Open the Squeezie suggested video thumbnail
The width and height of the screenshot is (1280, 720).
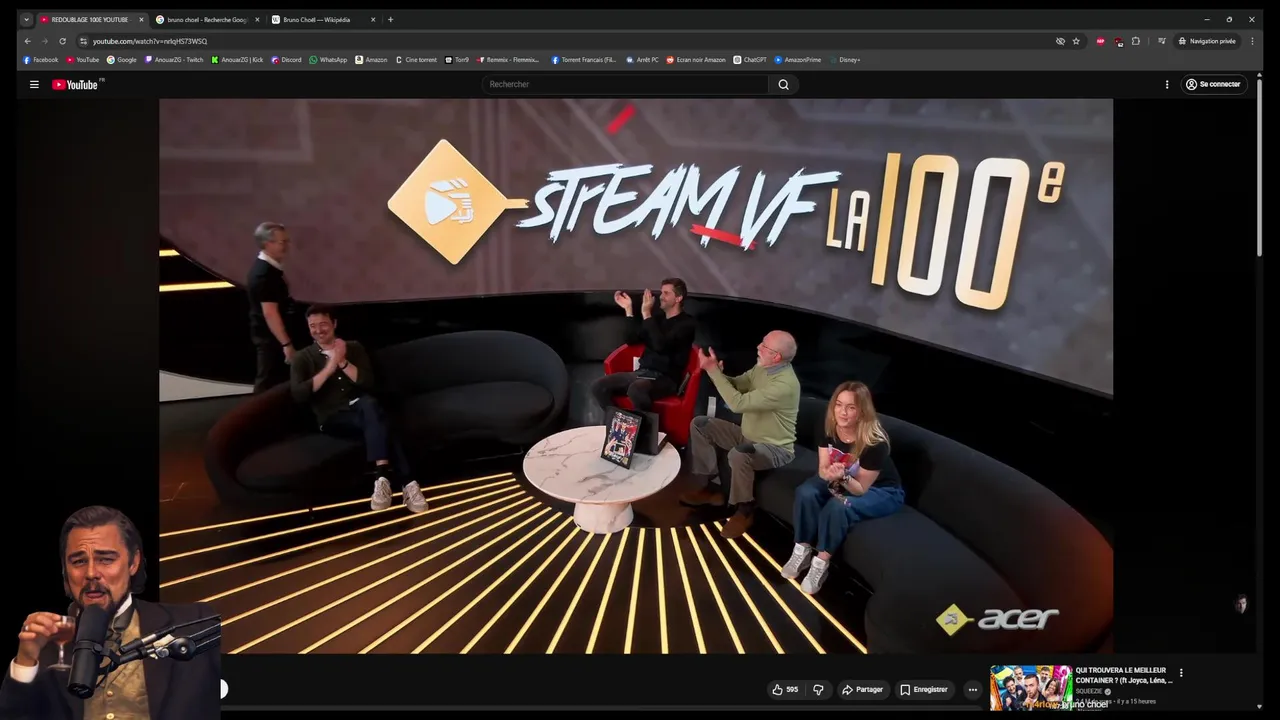[x=1031, y=688]
